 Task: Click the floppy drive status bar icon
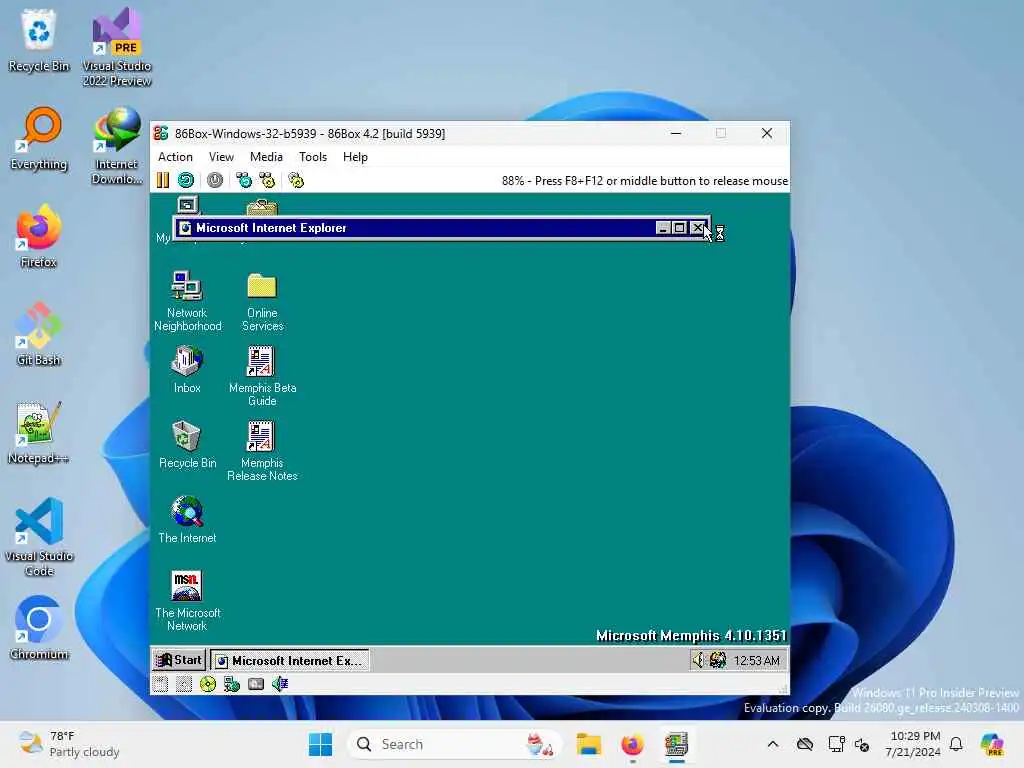coord(161,684)
